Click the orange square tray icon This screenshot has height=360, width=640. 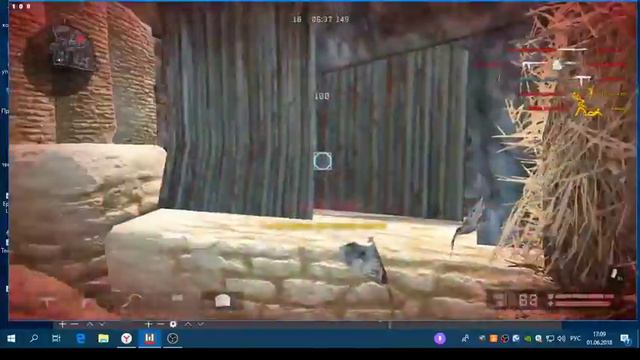(x=493, y=338)
